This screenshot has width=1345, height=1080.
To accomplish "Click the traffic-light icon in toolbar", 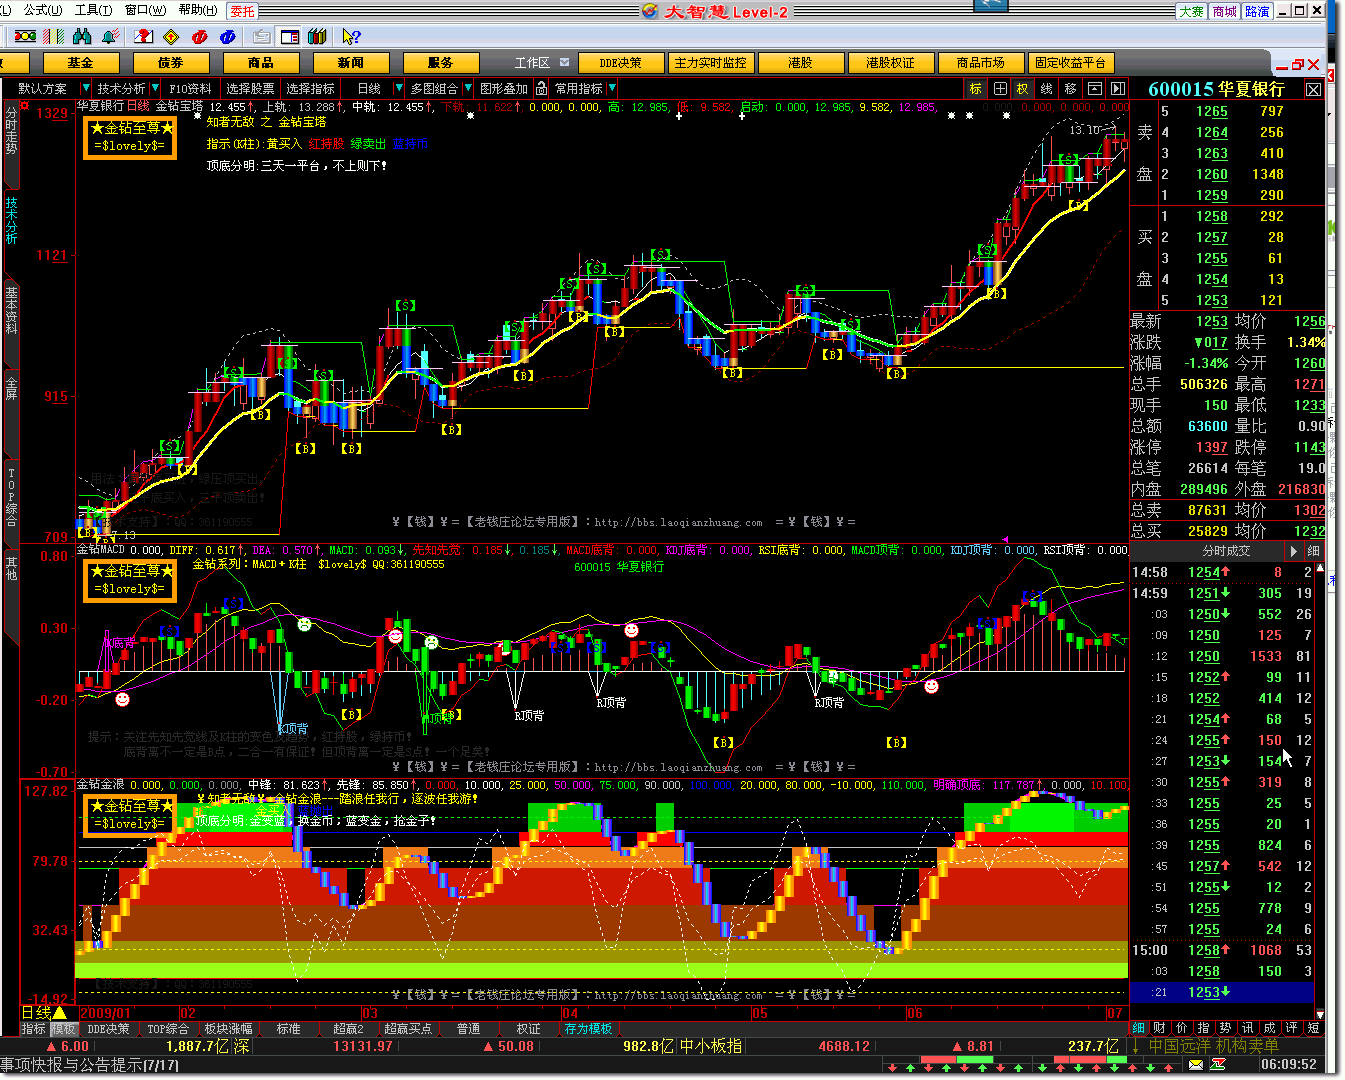I will 25,37.
